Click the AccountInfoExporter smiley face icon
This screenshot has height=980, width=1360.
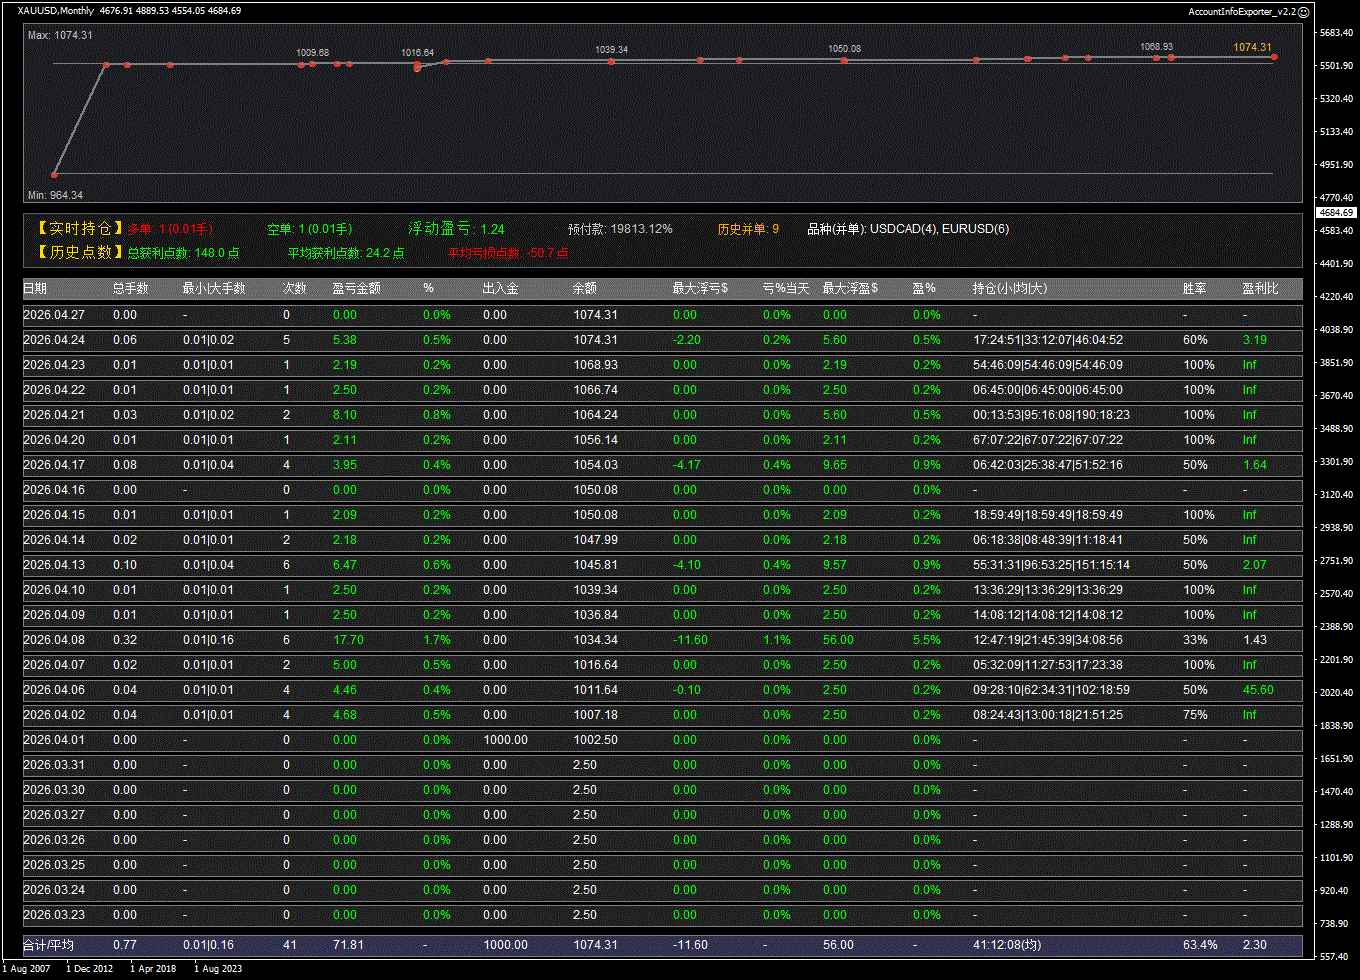coord(1303,11)
